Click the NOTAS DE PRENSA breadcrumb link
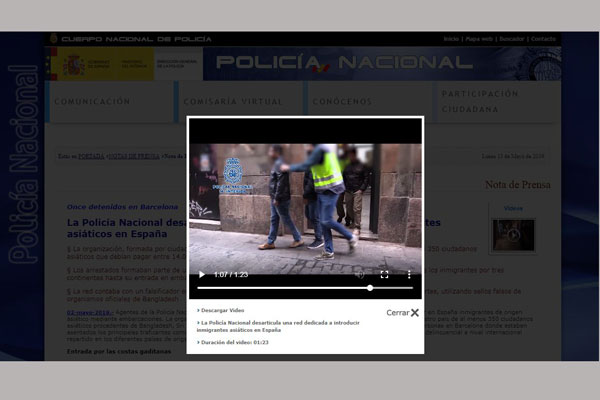The width and height of the screenshot is (600, 400). tap(134, 156)
